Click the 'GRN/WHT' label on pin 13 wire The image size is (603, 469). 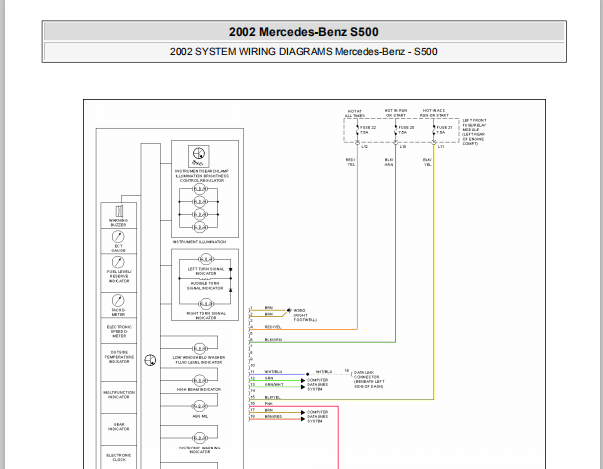point(274,384)
